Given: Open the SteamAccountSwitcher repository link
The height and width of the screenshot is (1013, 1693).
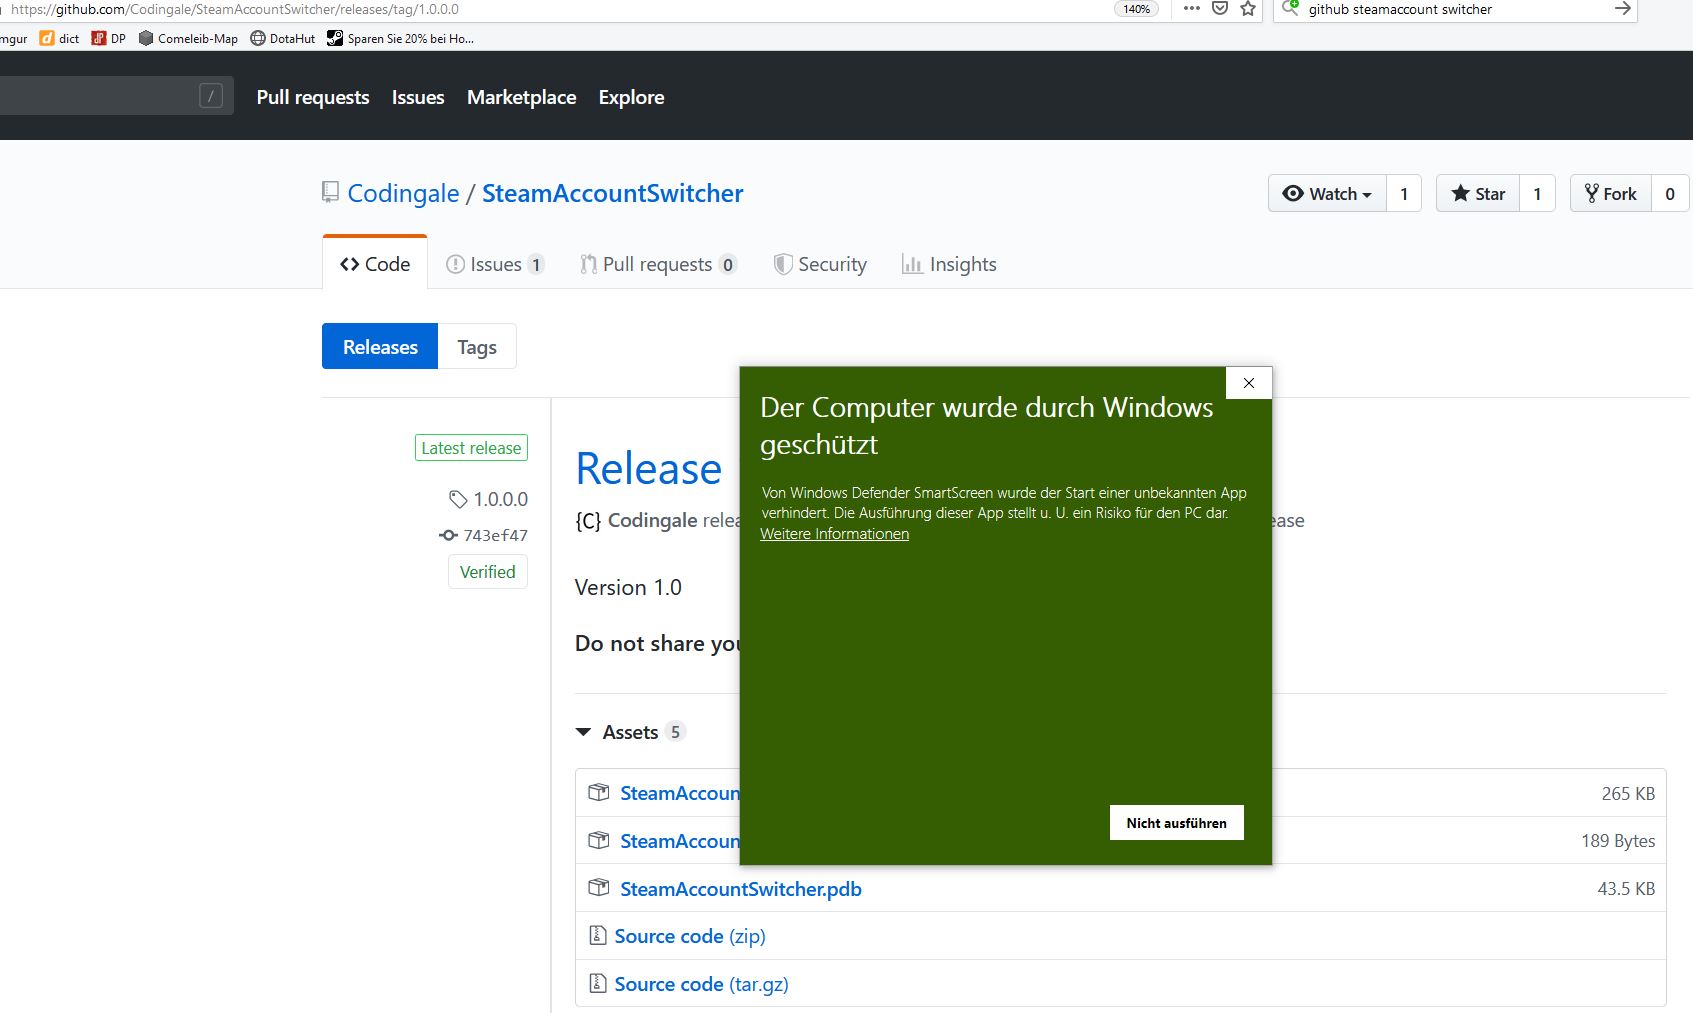Looking at the screenshot, I should (613, 193).
